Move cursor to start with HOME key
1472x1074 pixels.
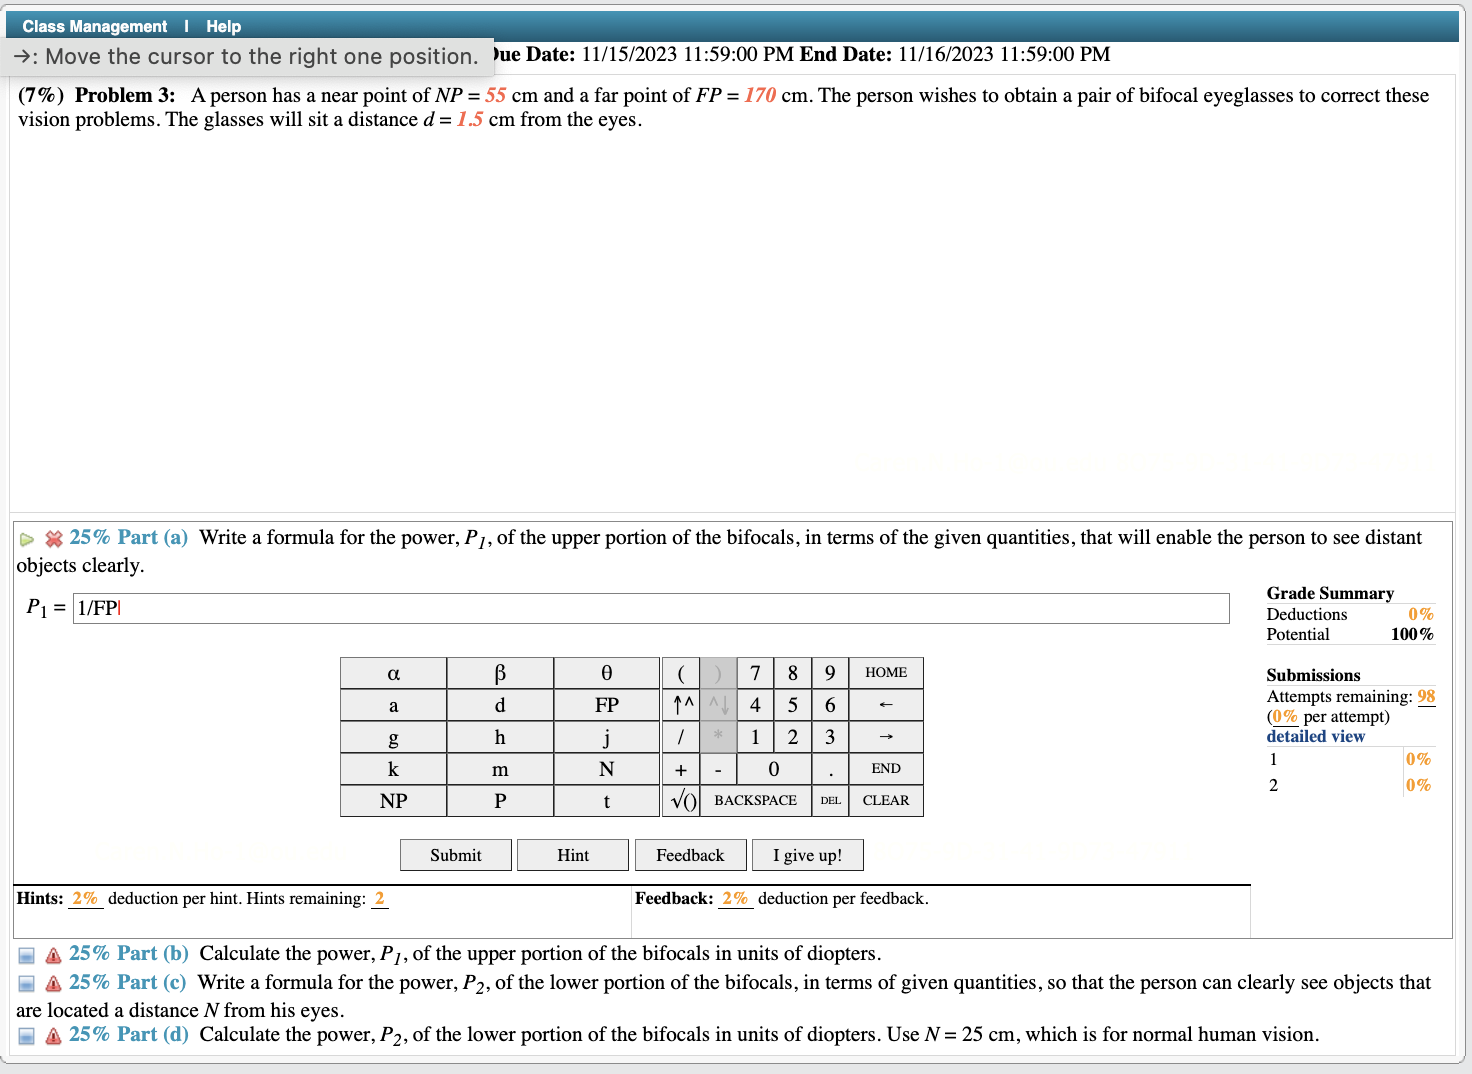coord(886,673)
